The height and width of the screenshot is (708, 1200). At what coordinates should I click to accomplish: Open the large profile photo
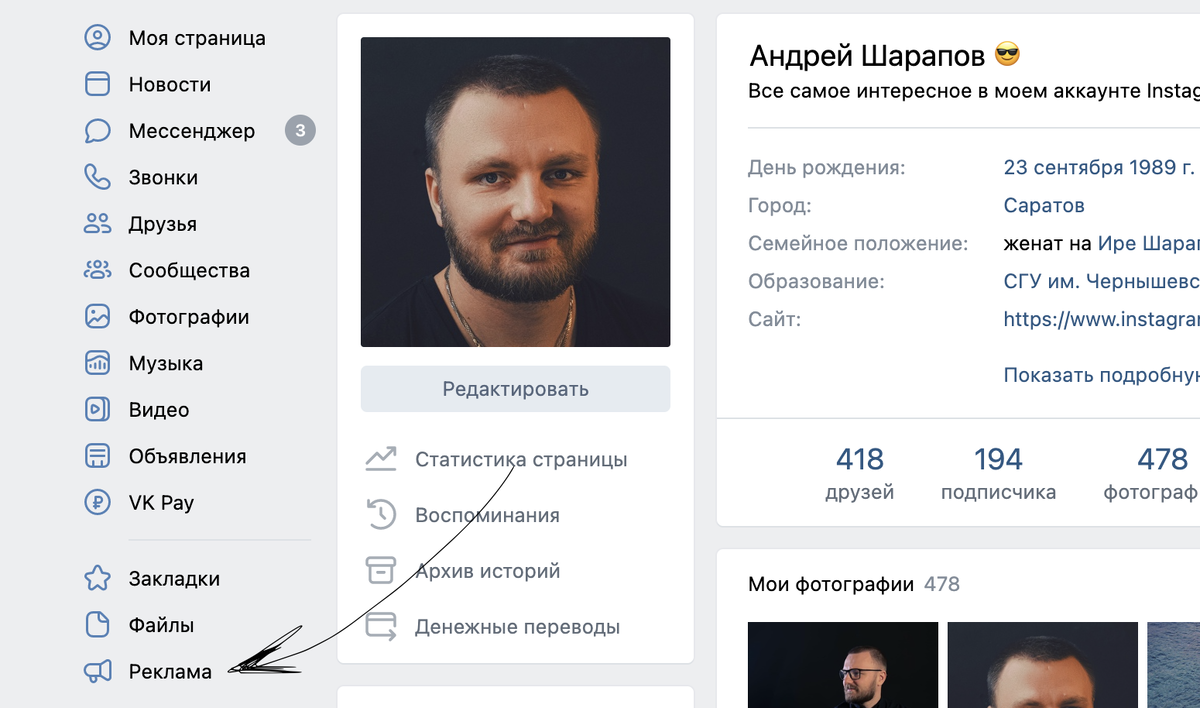click(x=515, y=192)
